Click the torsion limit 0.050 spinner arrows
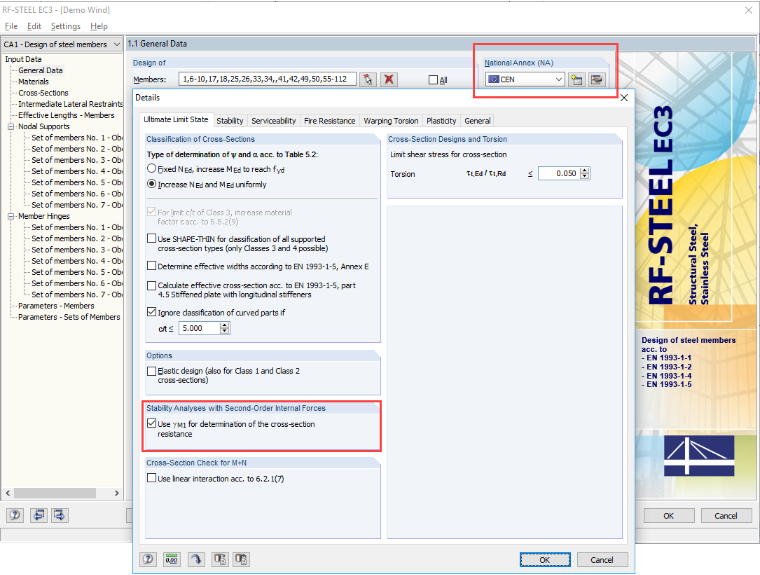760x575 pixels. point(585,173)
